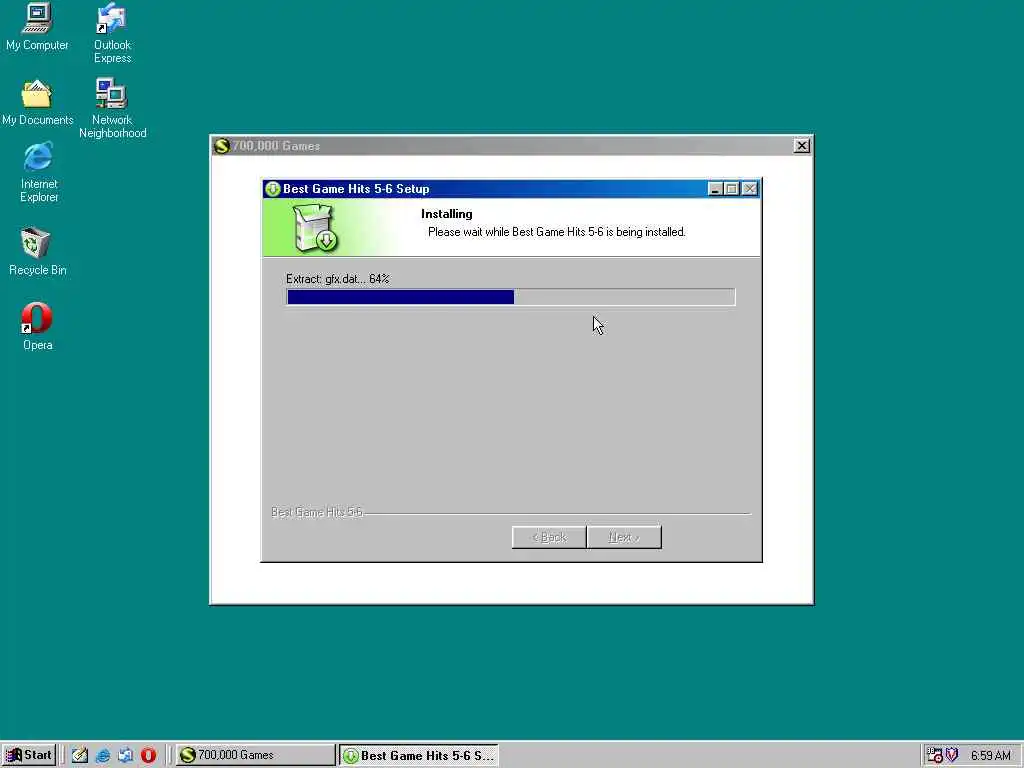
Task: Click the installer box icon in setup header
Action: [x=315, y=228]
